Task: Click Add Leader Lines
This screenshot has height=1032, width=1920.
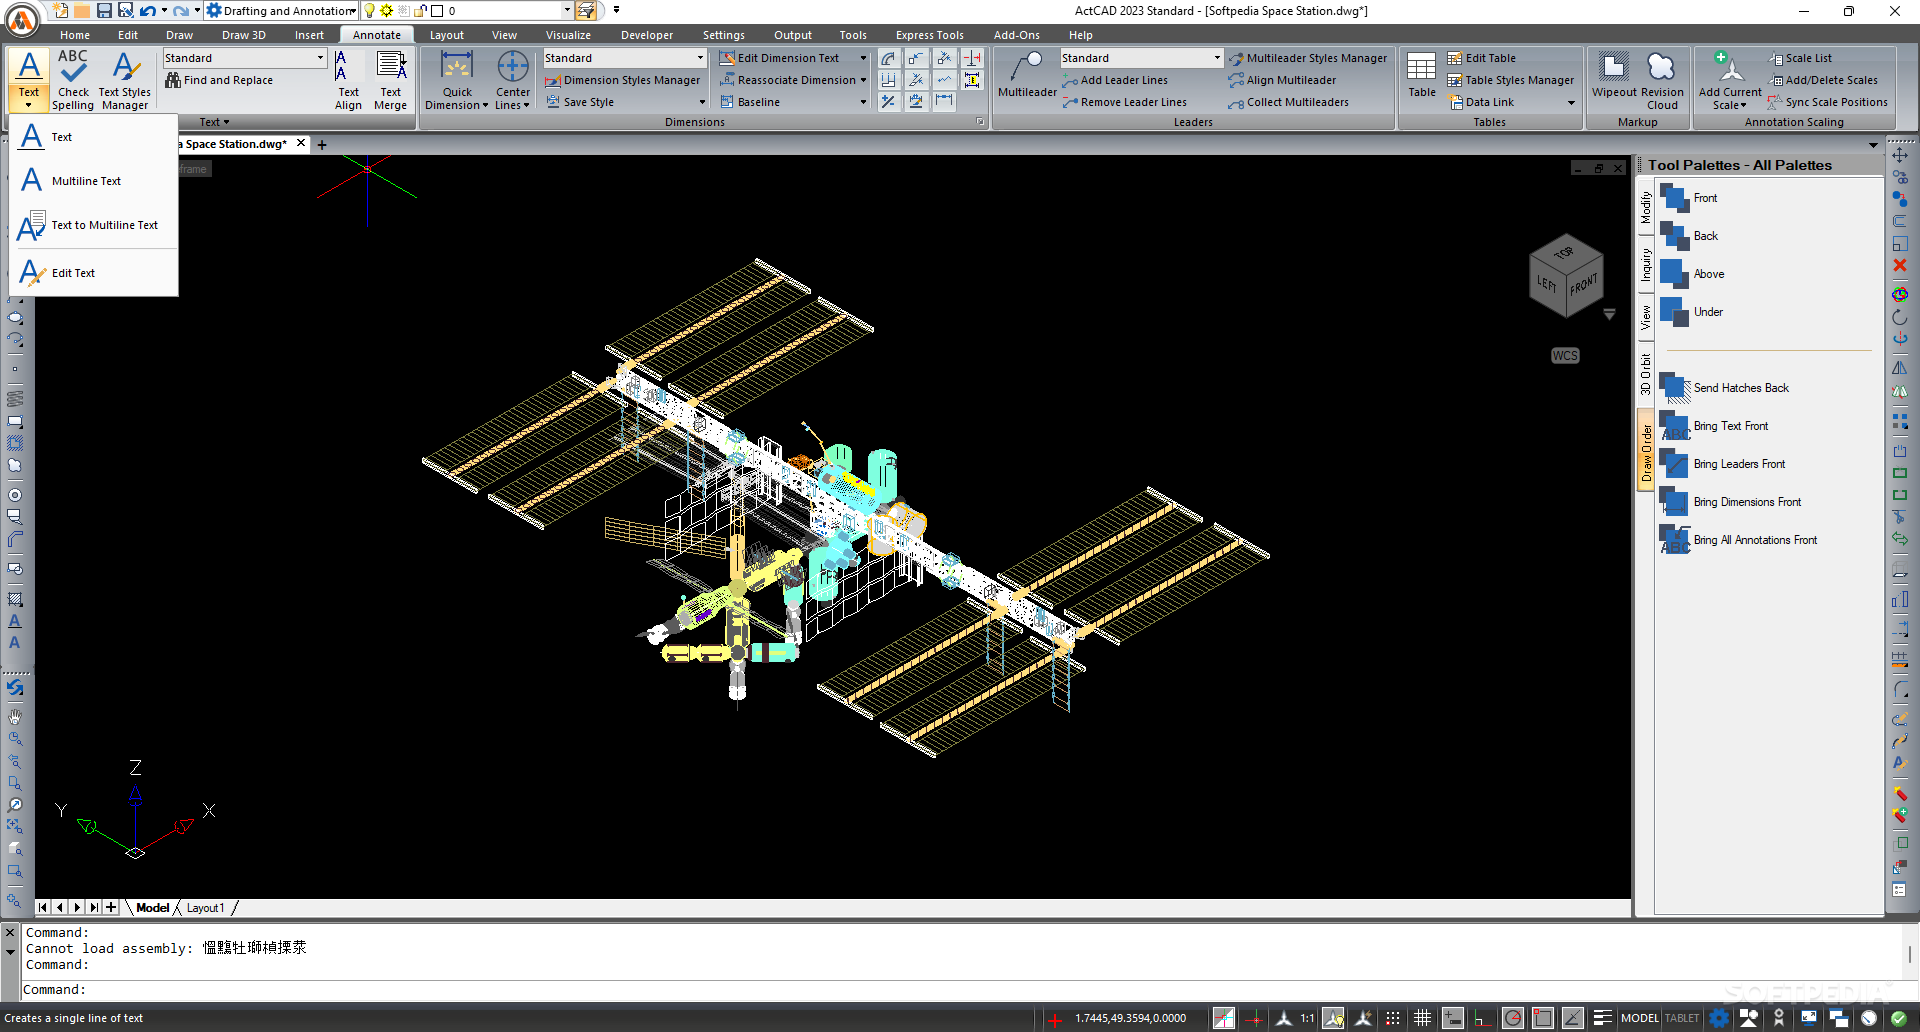Action: pyautogui.click(x=1115, y=80)
